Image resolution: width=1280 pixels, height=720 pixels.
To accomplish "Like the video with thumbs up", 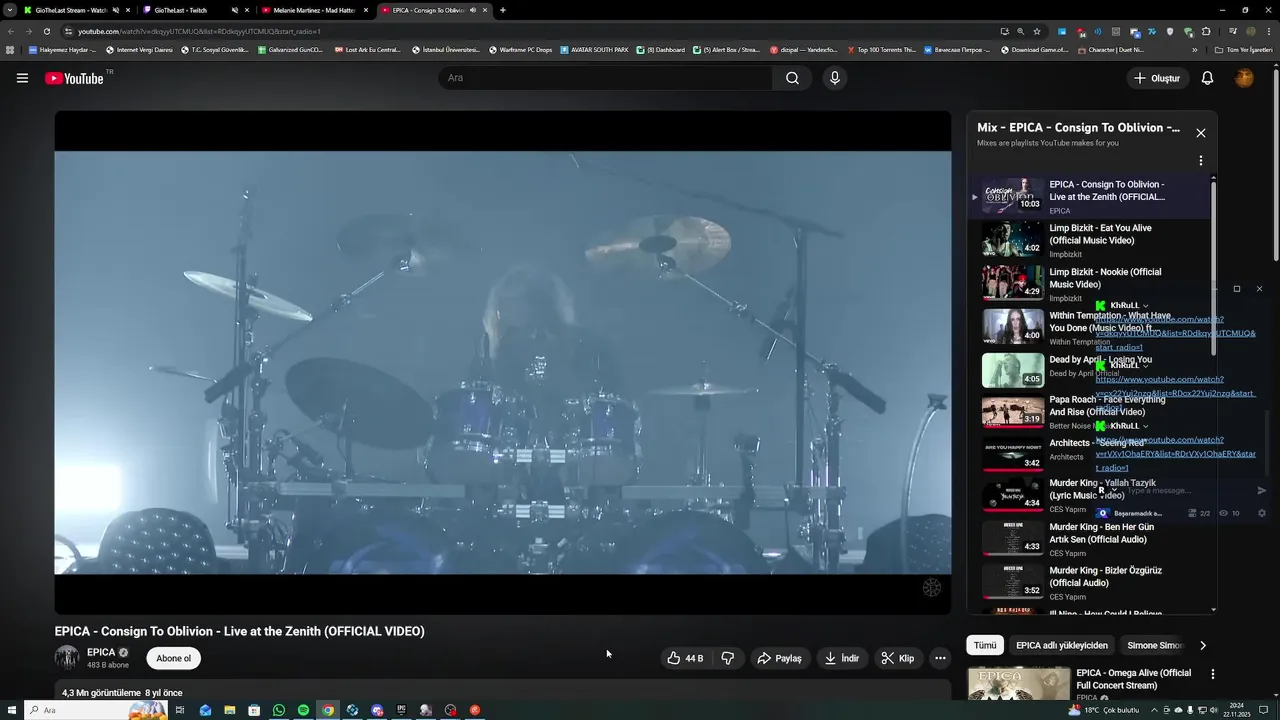I will pos(686,658).
